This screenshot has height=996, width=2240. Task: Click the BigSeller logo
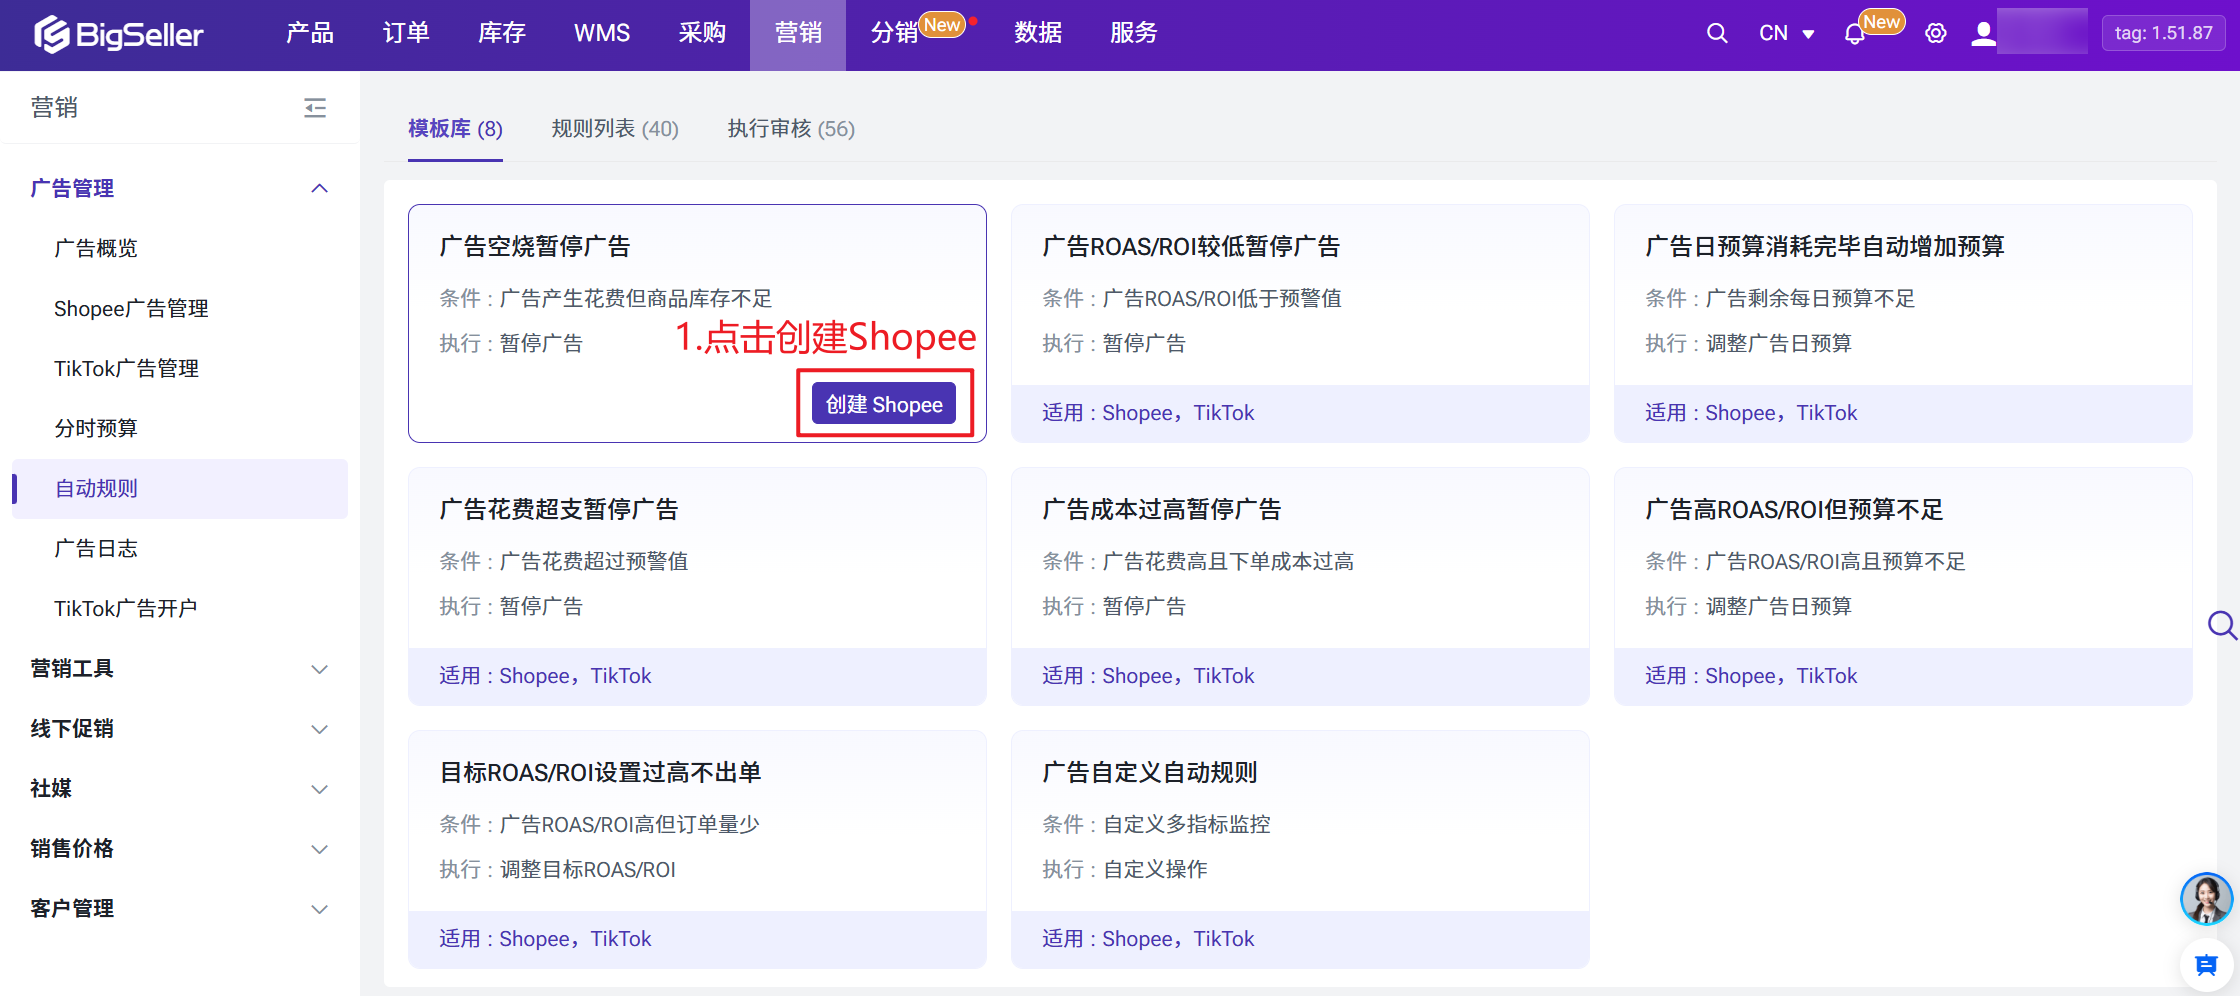point(119,34)
